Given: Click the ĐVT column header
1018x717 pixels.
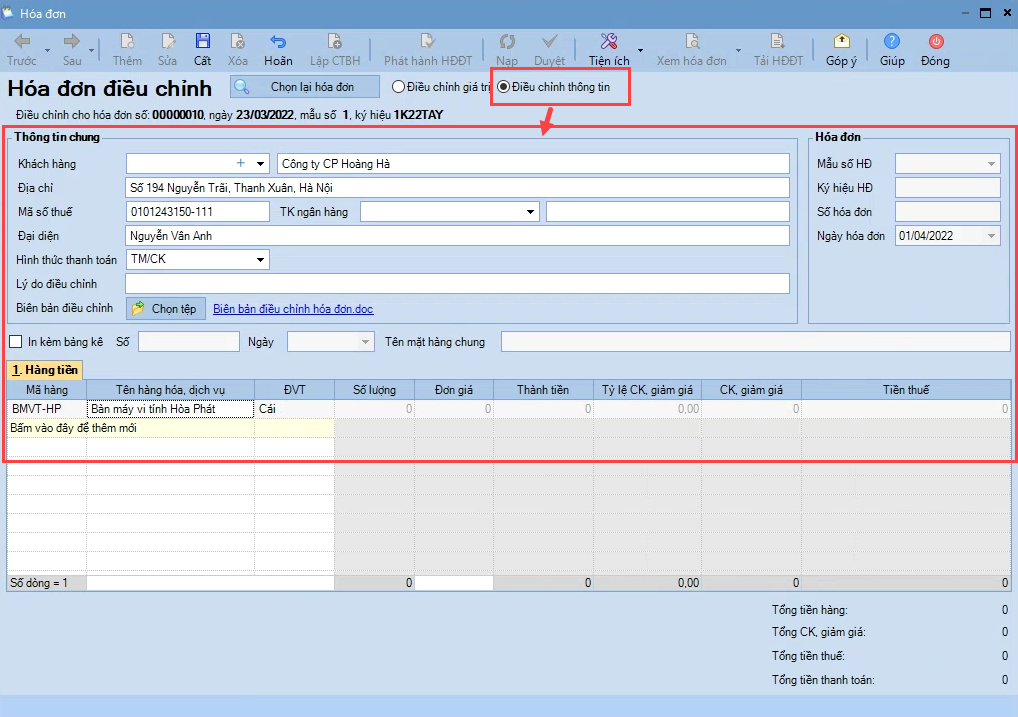Looking at the screenshot, I should [295, 390].
